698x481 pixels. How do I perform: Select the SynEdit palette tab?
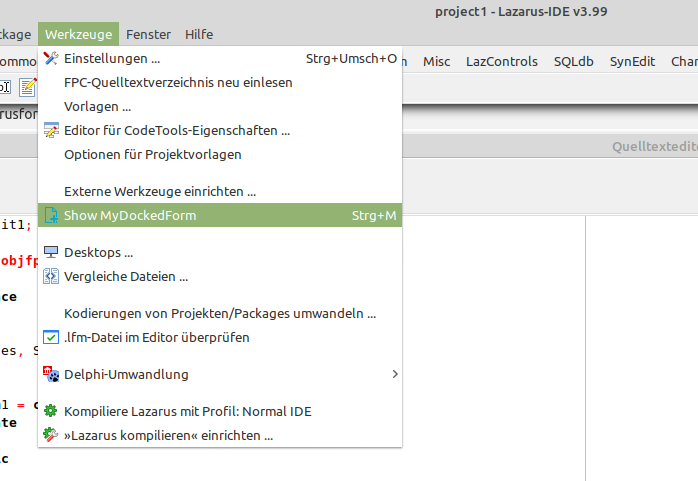click(632, 61)
